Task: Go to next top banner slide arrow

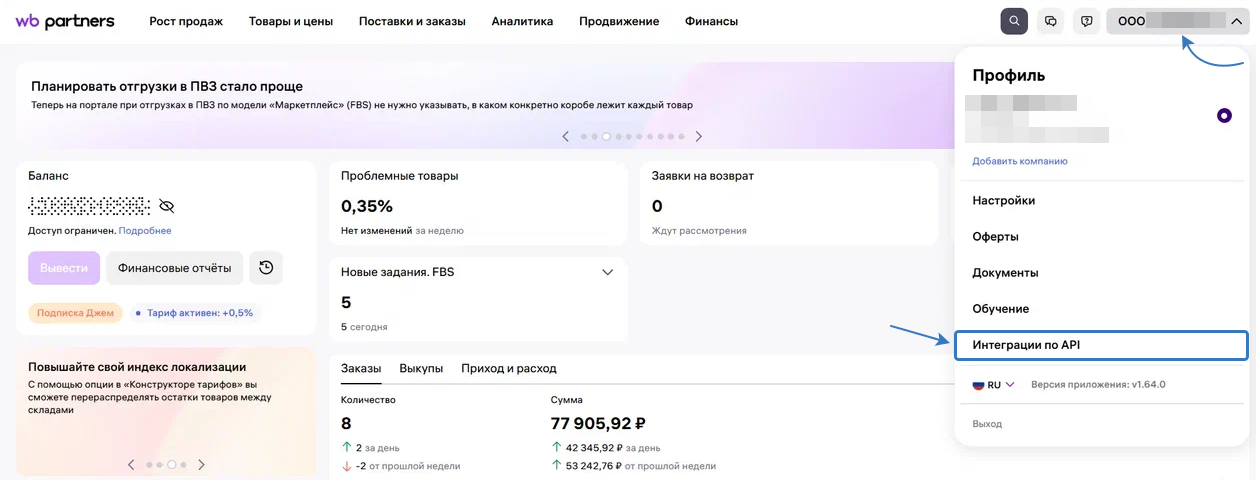Action: (699, 136)
